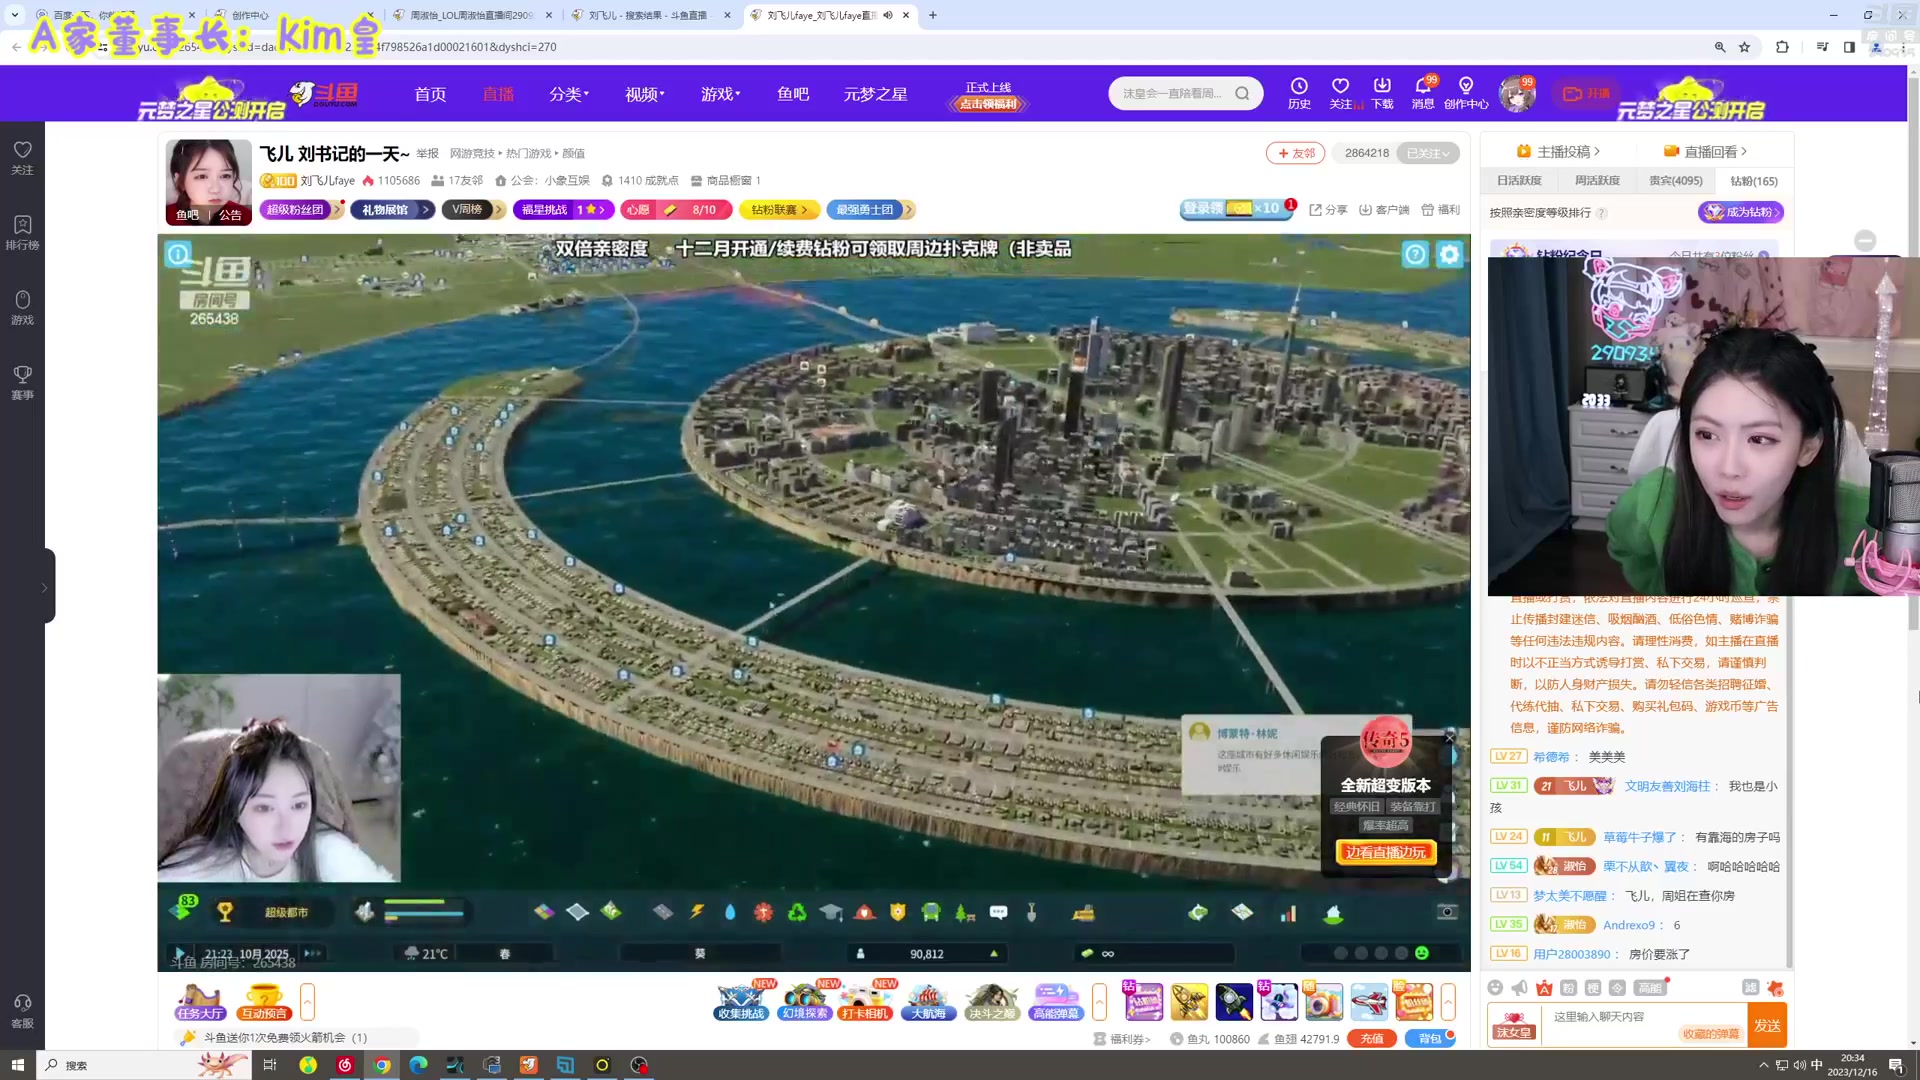Click the 友邻 add button
Image resolution: width=1920 pixels, height=1080 pixels.
pos(1296,153)
